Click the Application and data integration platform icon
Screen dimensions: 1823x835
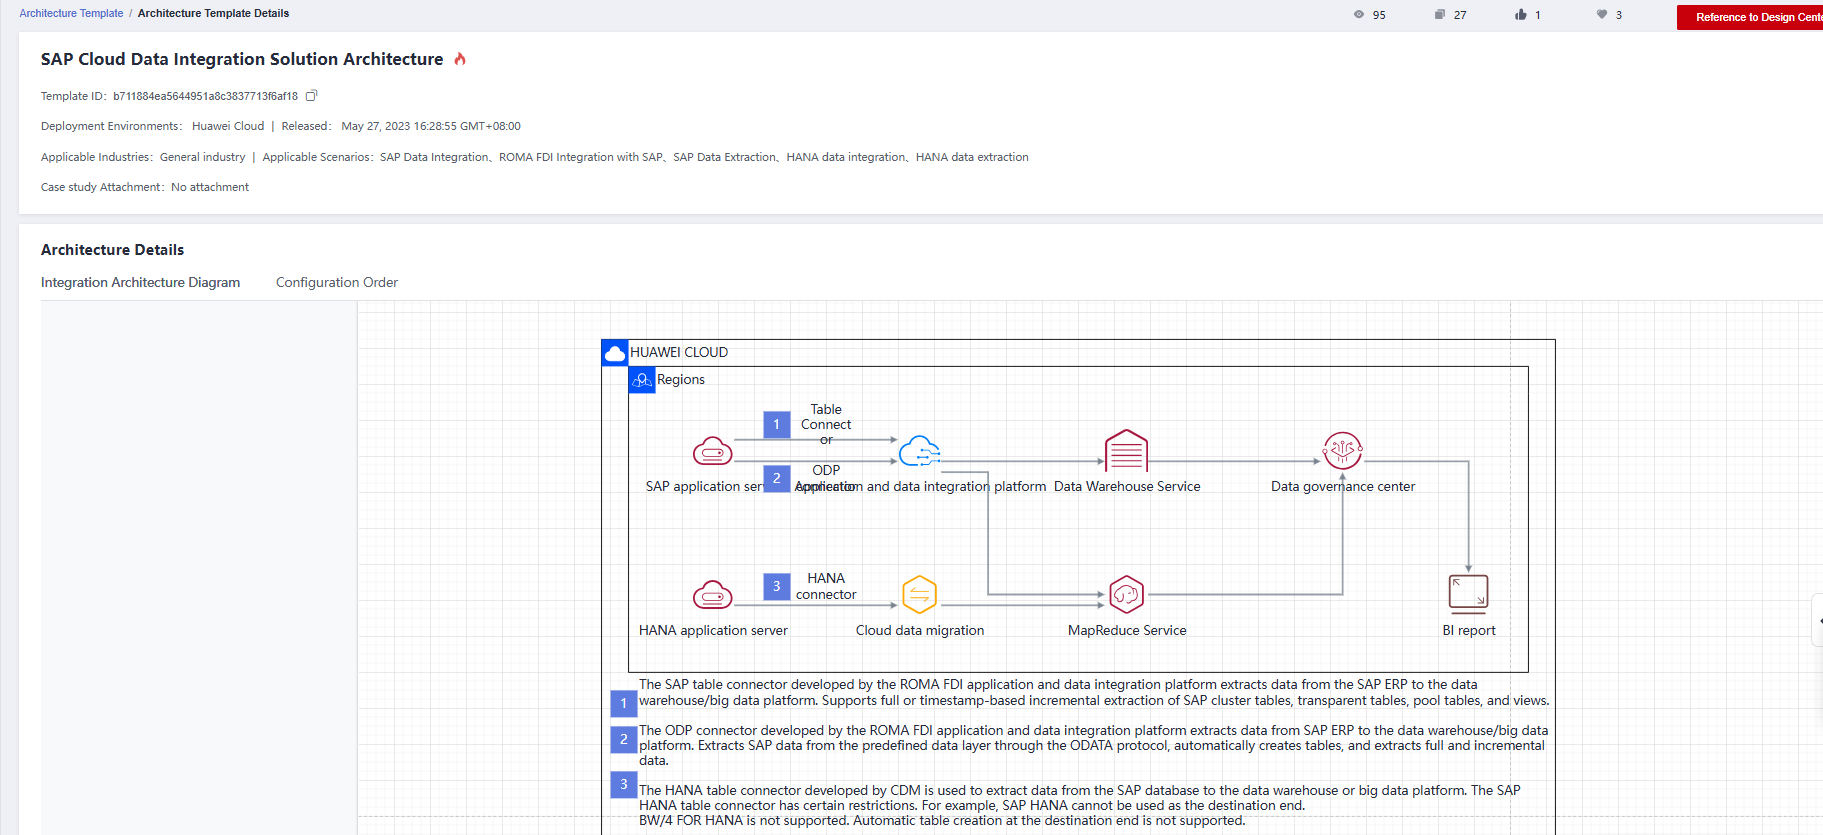[920, 452]
